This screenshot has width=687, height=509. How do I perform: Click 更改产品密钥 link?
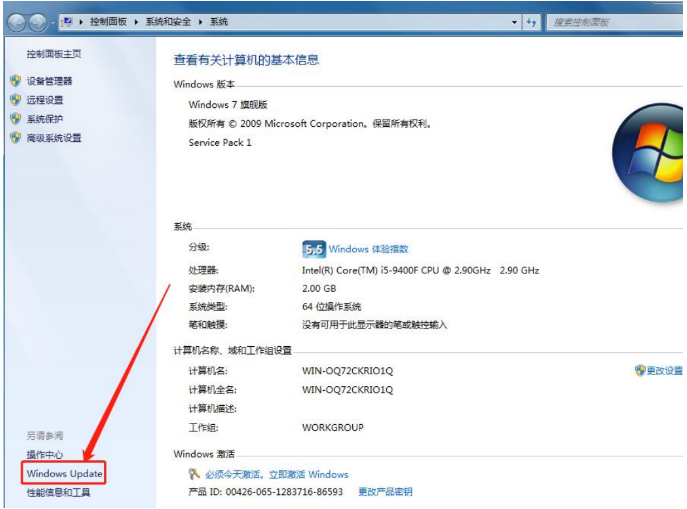(x=385, y=491)
